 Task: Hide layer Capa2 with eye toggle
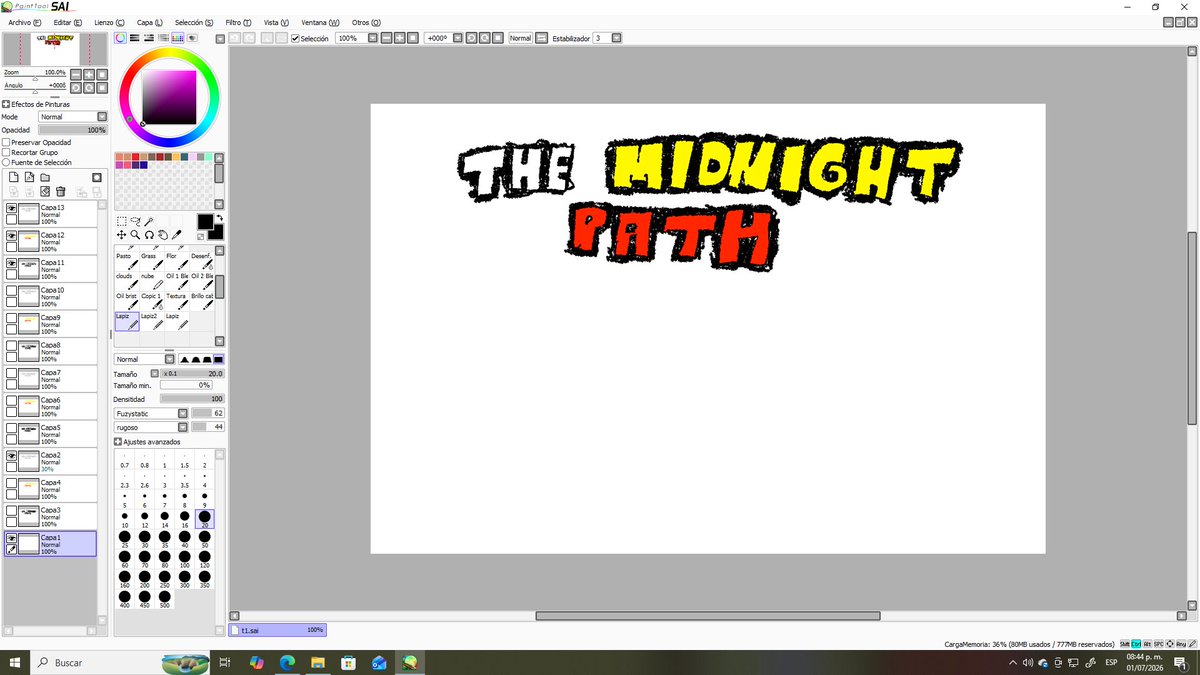12,456
